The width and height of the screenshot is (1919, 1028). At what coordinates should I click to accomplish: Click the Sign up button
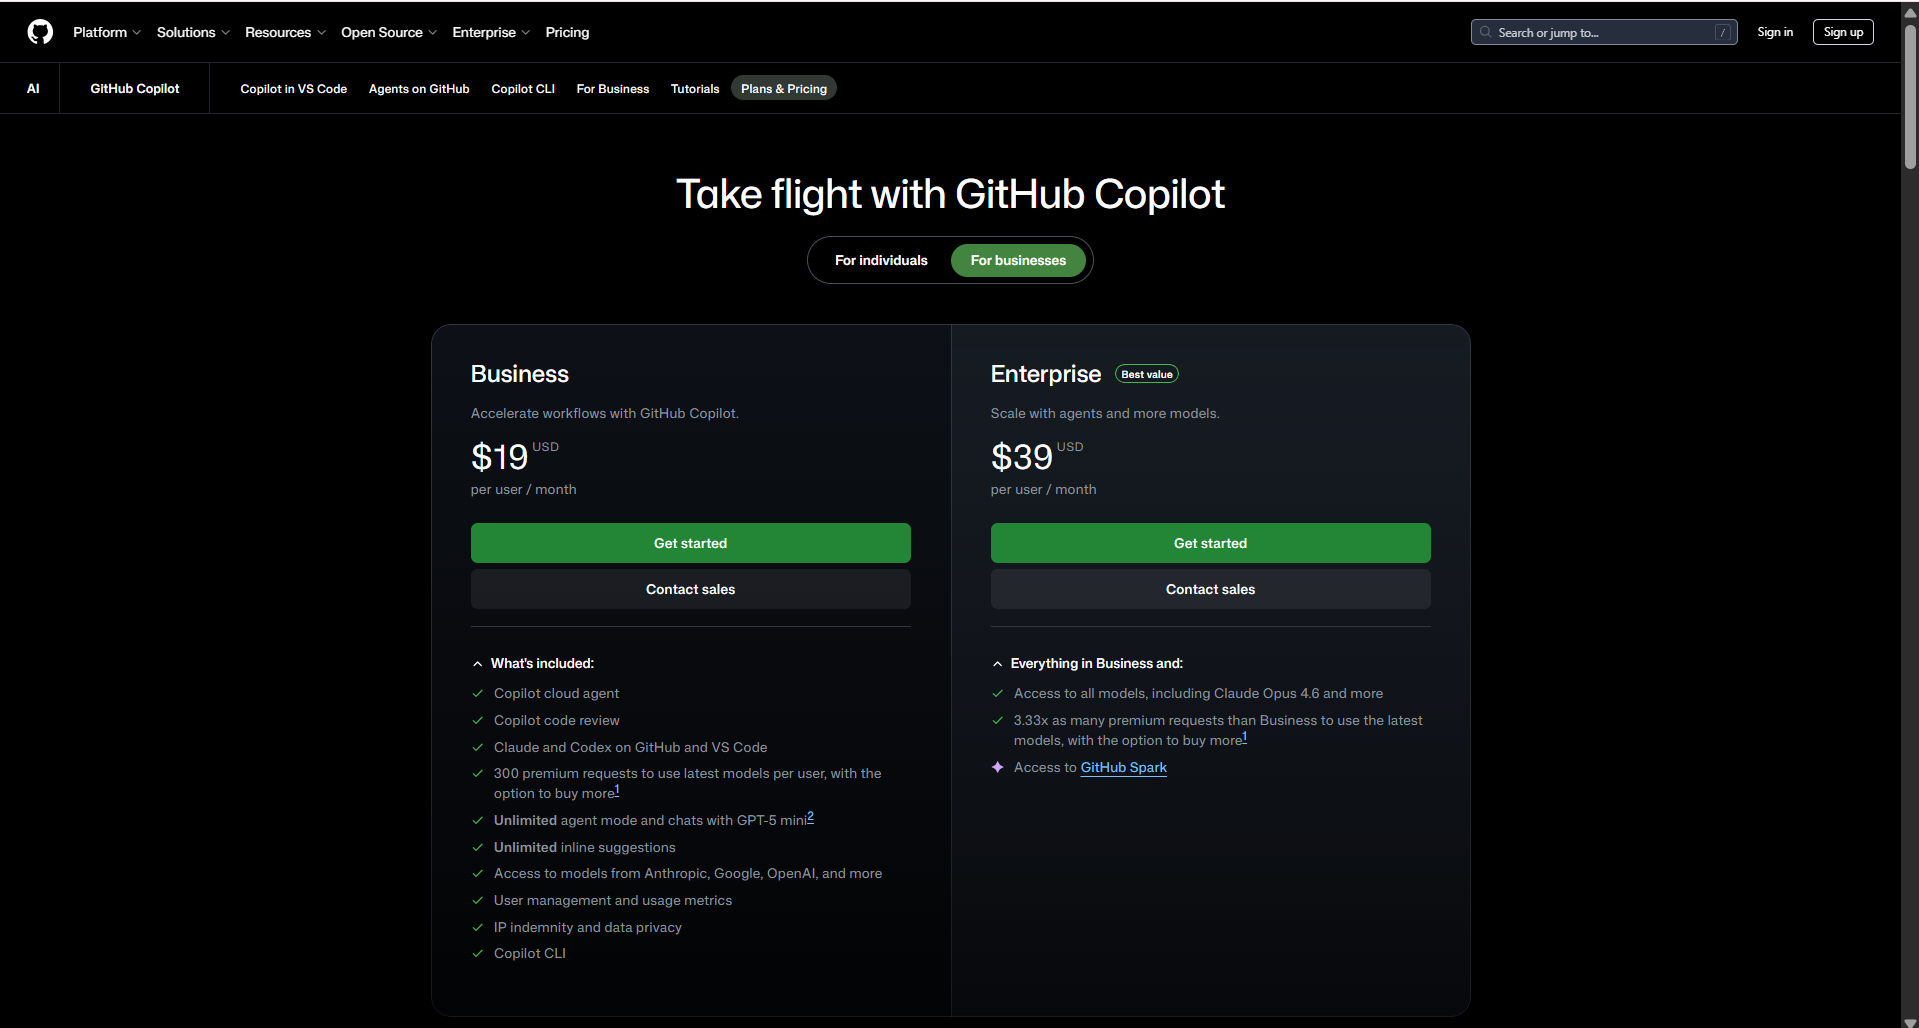[1843, 31]
